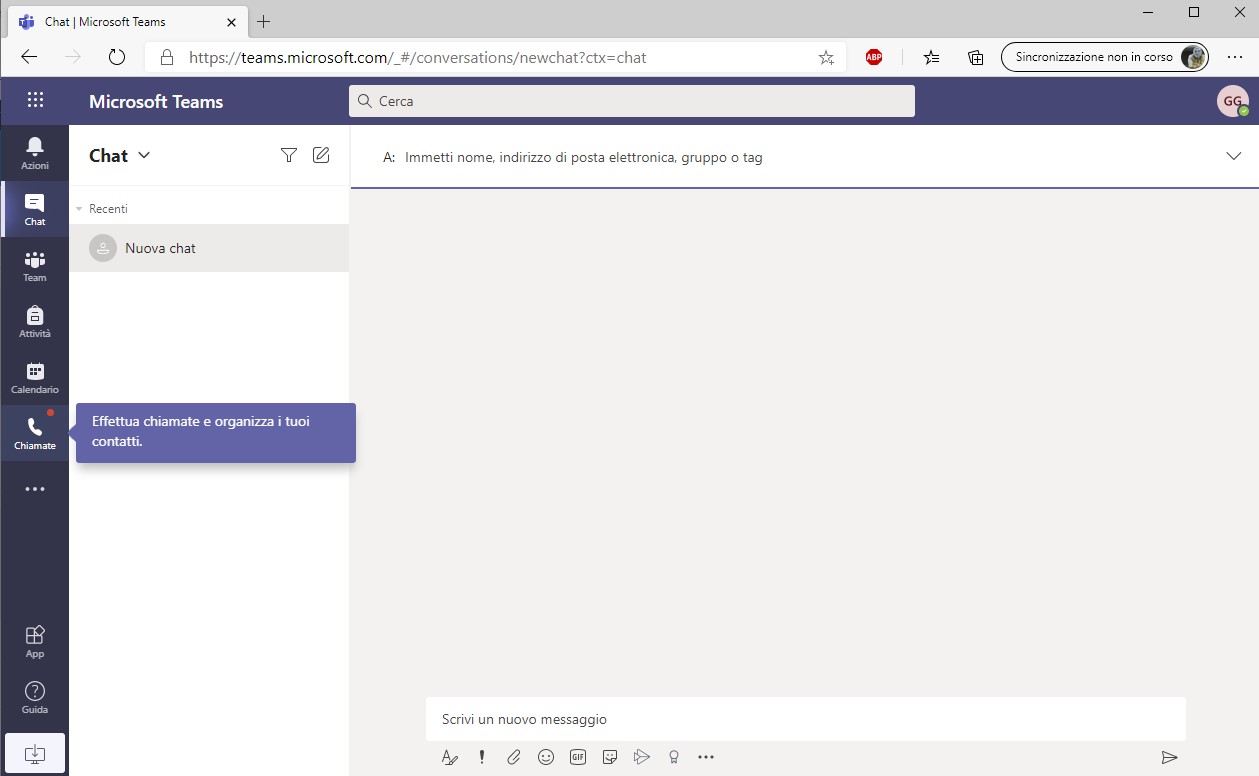Select the Chat | Microsoft Teams browser tab
This screenshot has width=1259, height=776.
(126, 21)
